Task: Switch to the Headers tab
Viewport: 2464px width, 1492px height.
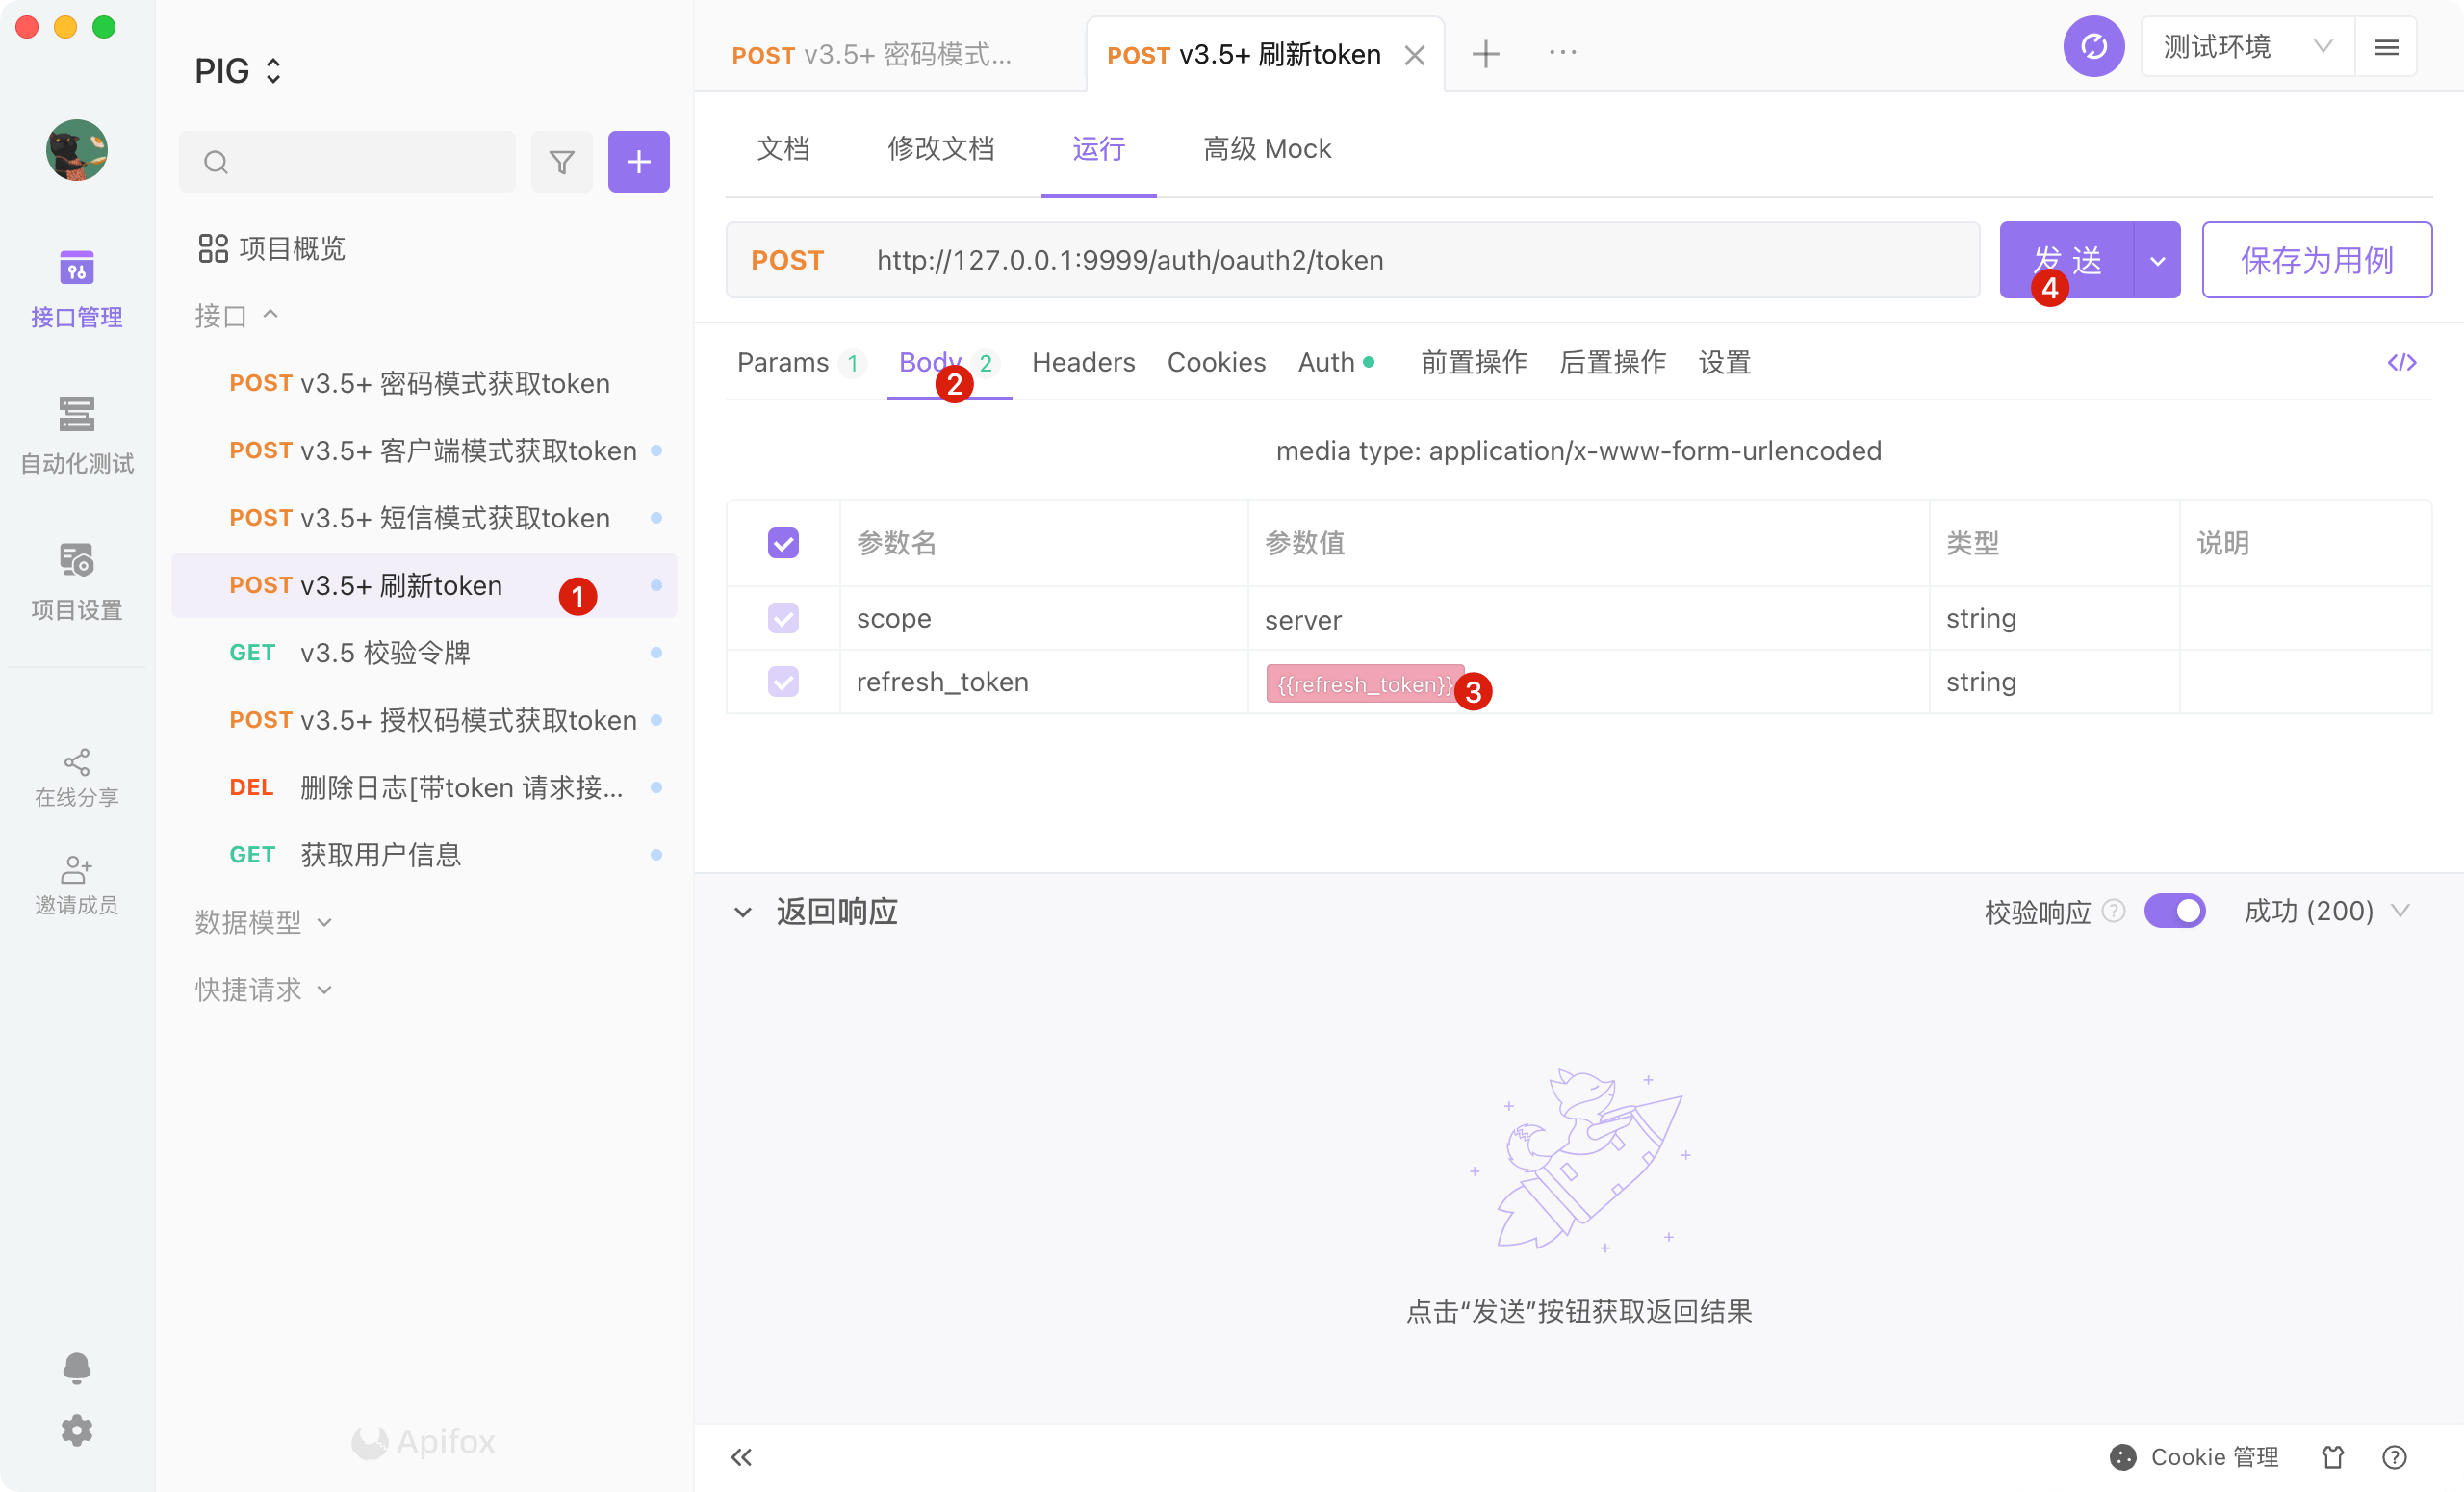Action: point(1083,362)
